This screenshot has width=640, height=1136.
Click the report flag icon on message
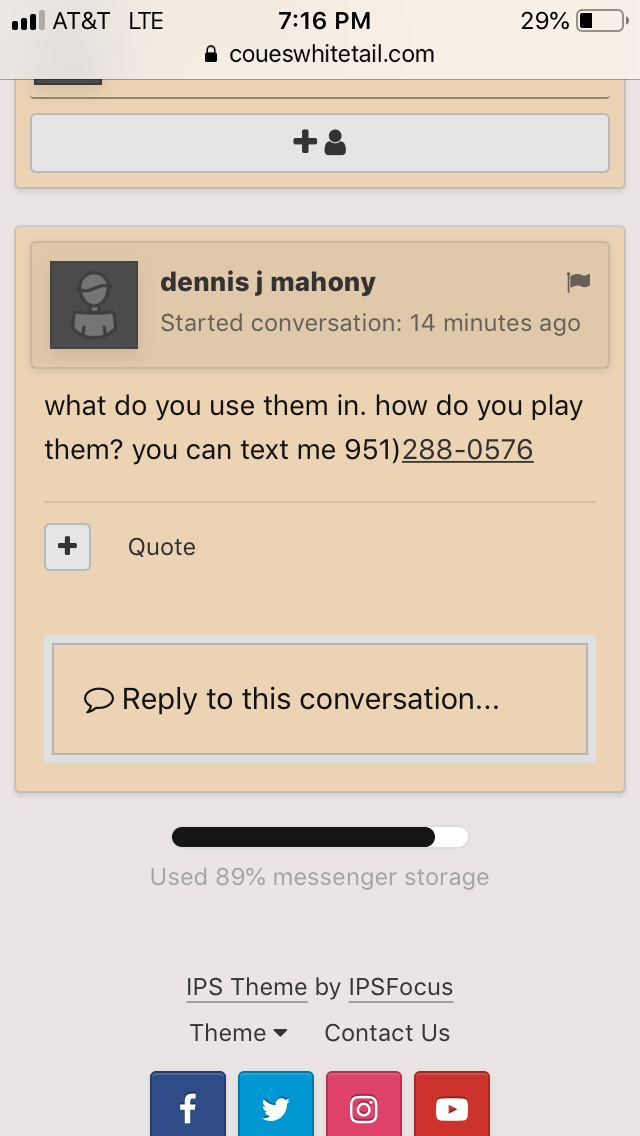(x=578, y=282)
